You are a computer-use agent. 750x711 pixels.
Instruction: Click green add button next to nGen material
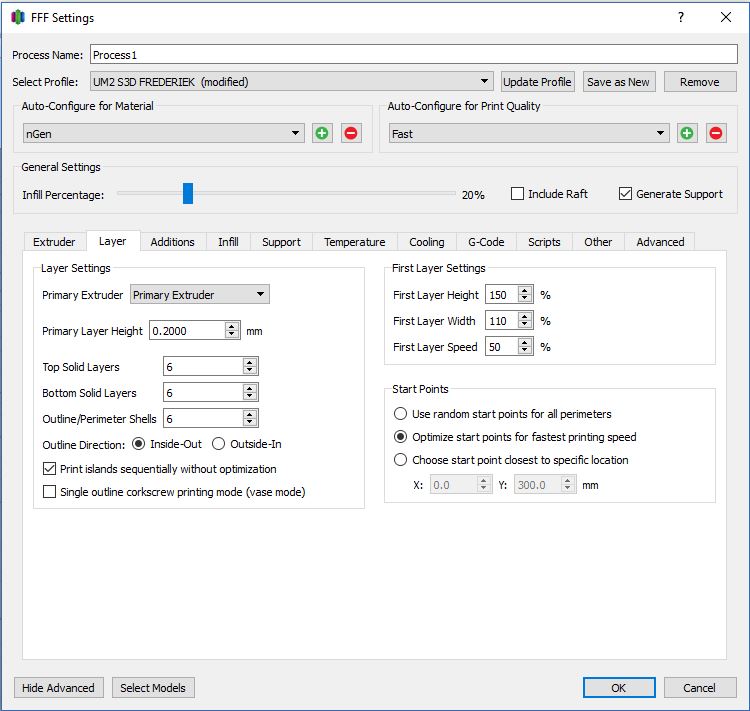[322, 133]
